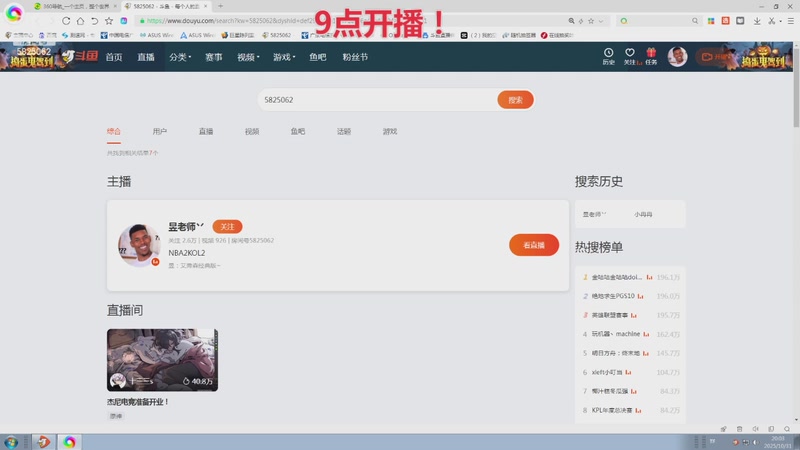The width and height of the screenshot is (800, 450).
Task: Expand the address bar dropdown chevron
Action: [x=601, y=21]
